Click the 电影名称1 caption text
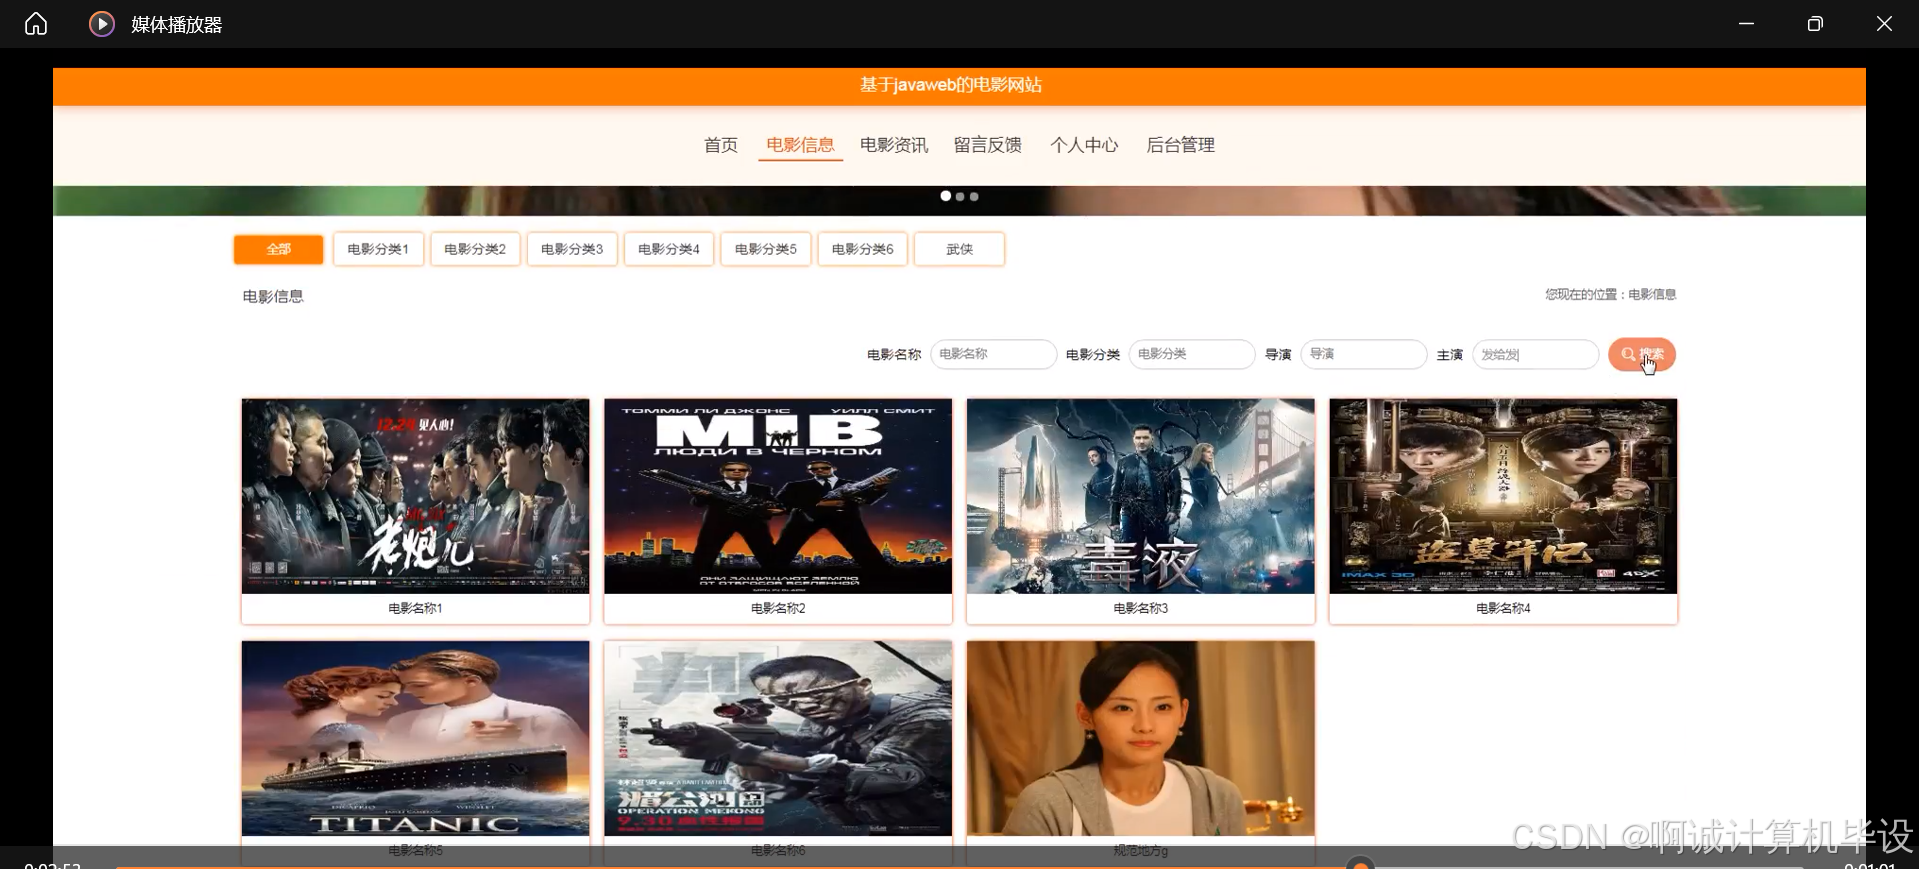 416,608
